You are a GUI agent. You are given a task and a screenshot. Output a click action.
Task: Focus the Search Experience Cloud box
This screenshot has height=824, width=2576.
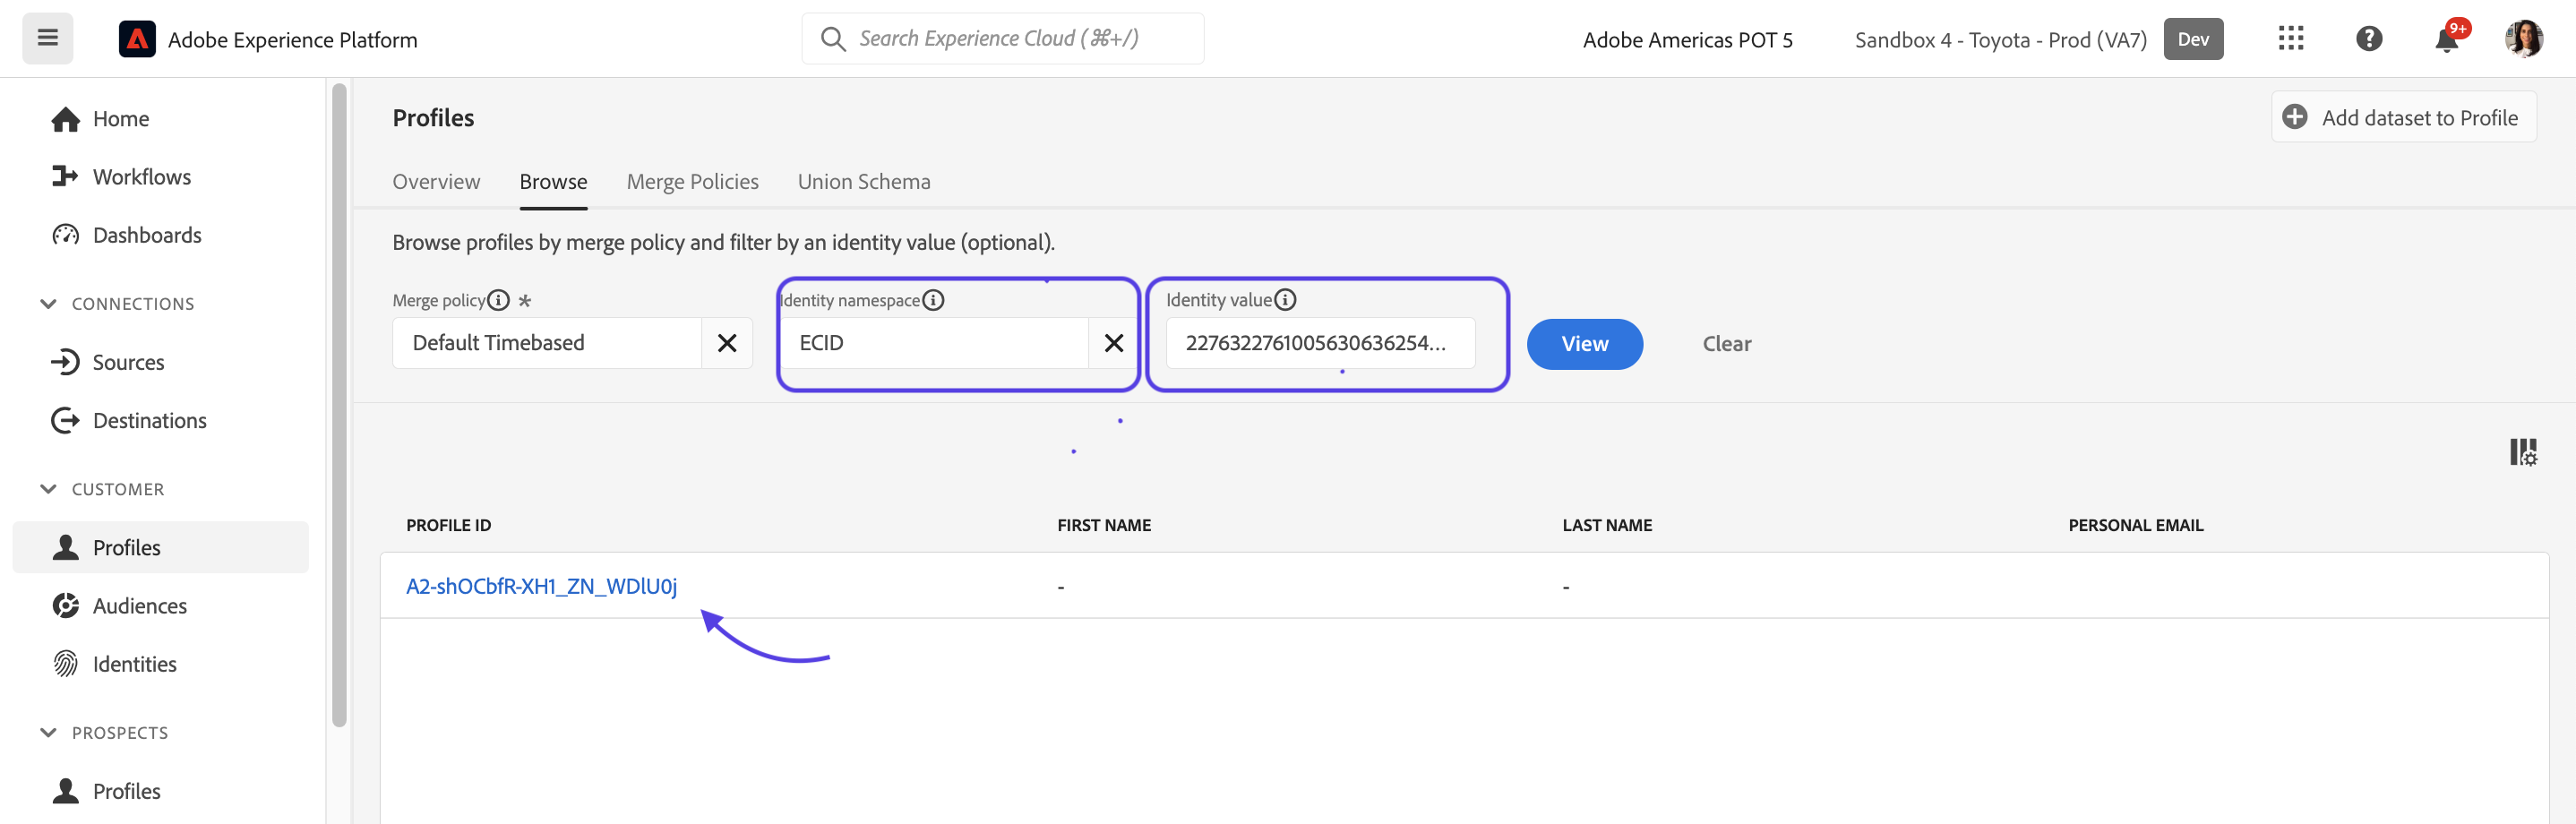tap(1002, 39)
